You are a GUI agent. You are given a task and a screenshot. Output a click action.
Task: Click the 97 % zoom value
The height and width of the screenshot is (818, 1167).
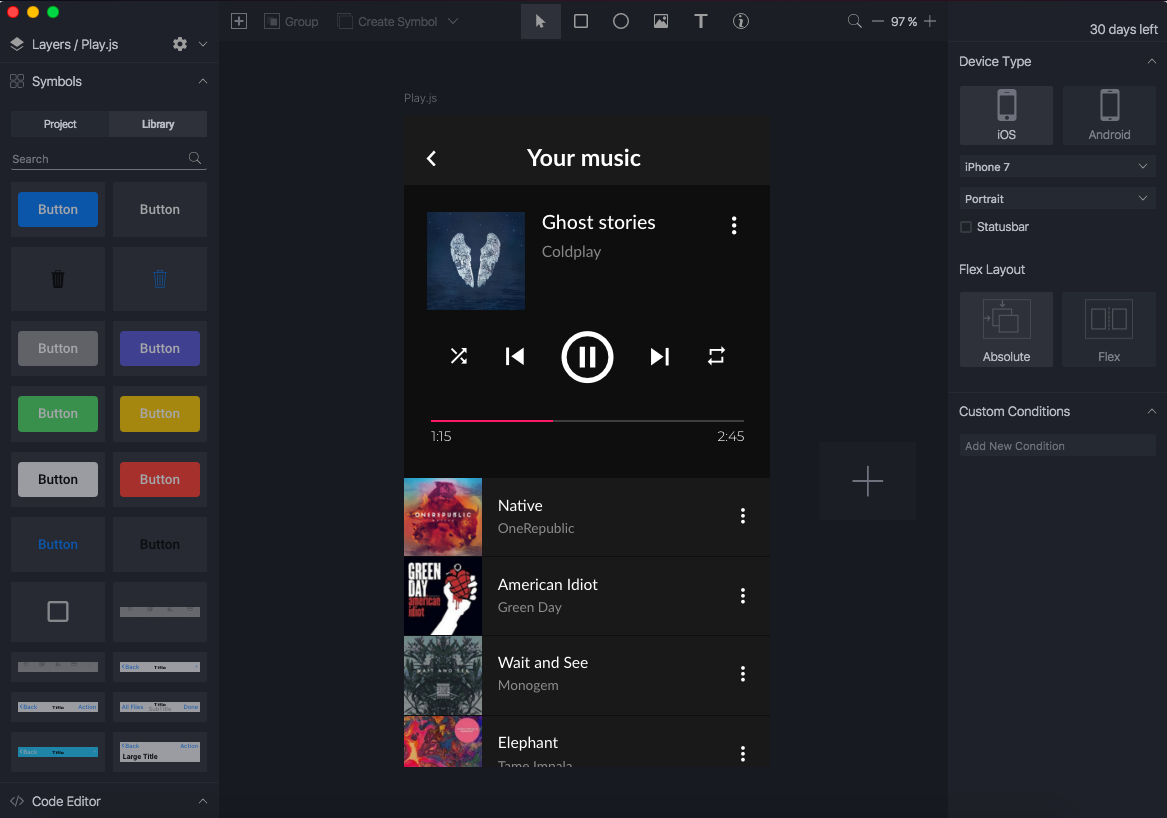pos(904,22)
